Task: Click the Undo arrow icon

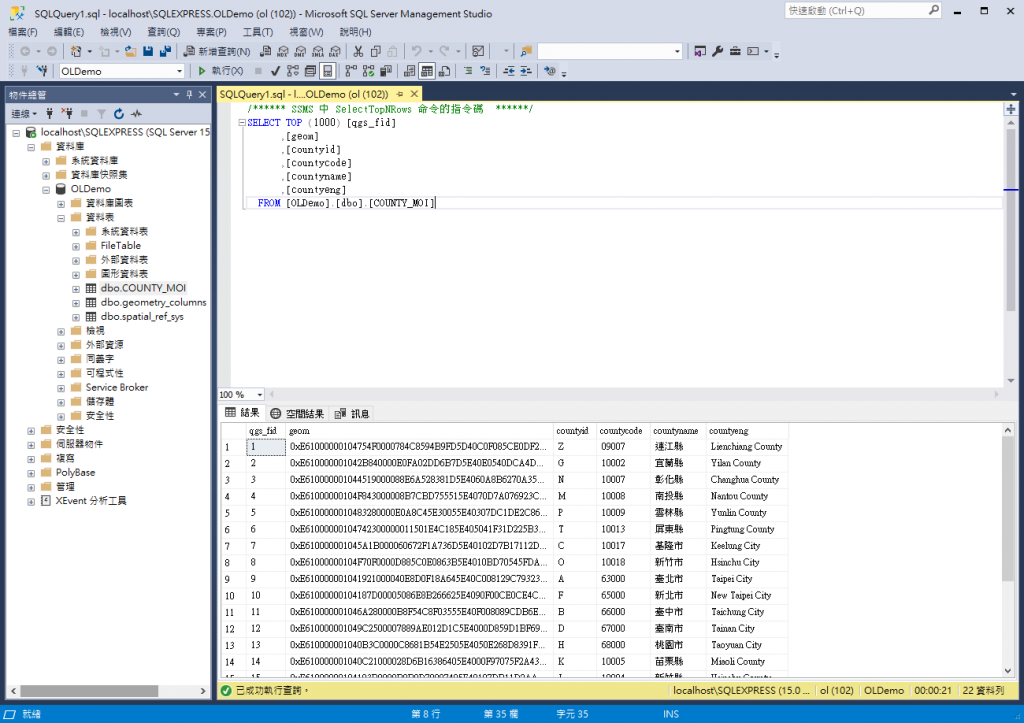Action: click(x=416, y=51)
